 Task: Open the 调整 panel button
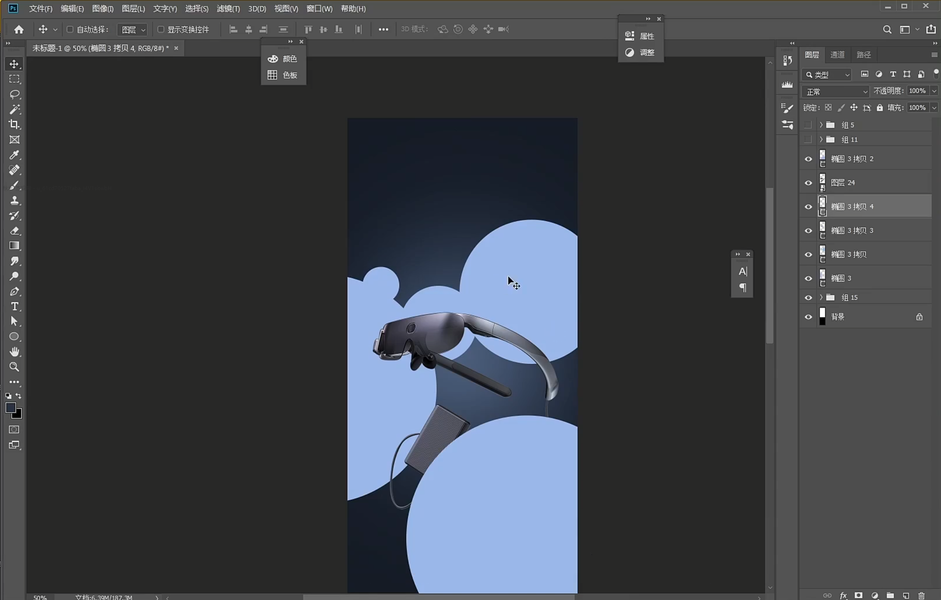click(x=640, y=52)
